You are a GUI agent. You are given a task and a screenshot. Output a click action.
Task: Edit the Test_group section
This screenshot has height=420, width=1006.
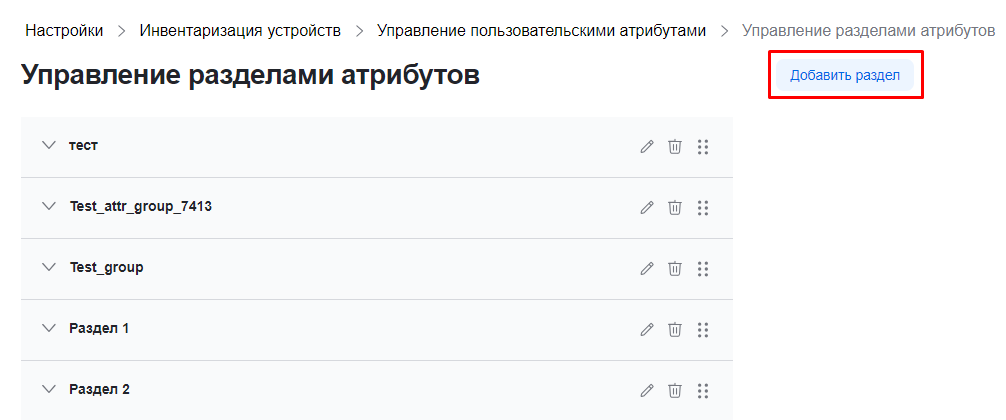[x=647, y=269]
